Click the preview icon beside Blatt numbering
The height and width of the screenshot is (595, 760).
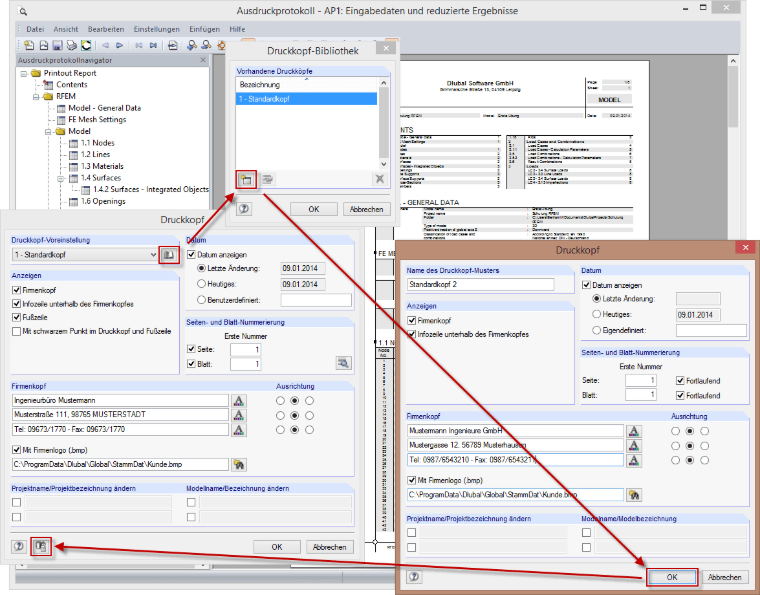point(343,363)
